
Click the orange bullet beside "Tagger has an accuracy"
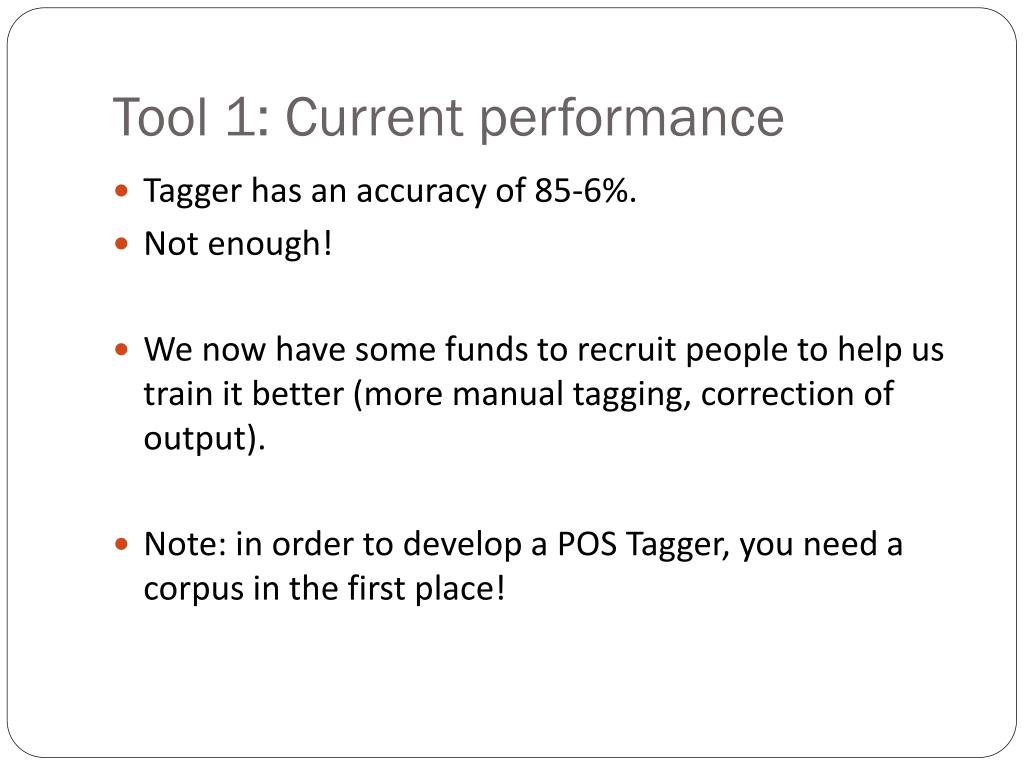click(121, 191)
